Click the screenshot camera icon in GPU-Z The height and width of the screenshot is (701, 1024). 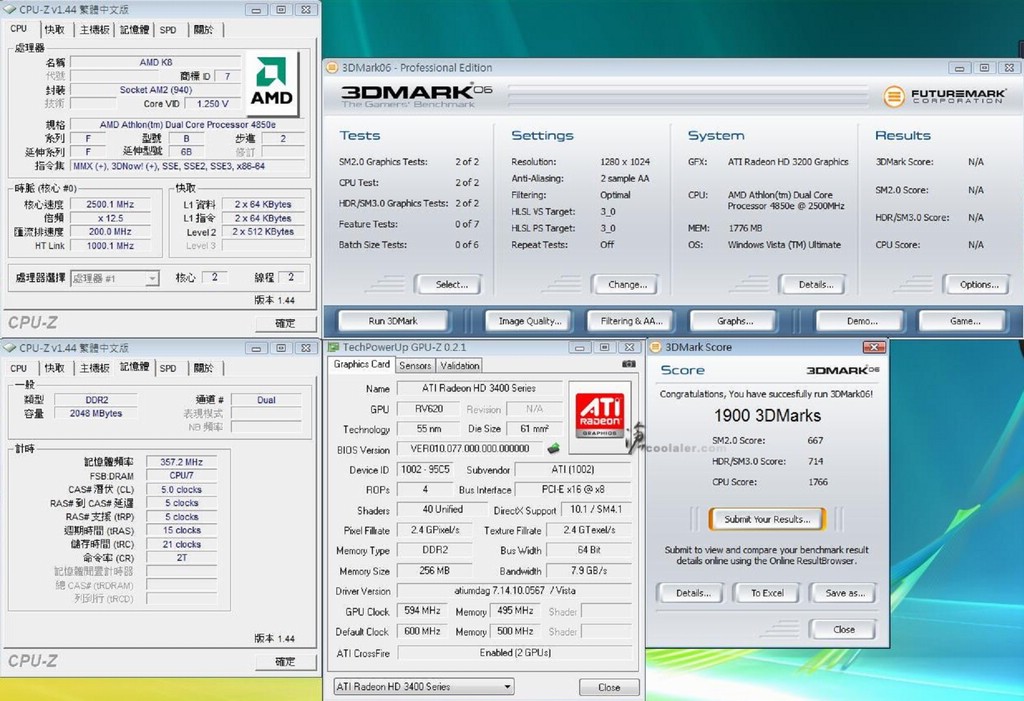pyautogui.click(x=628, y=364)
